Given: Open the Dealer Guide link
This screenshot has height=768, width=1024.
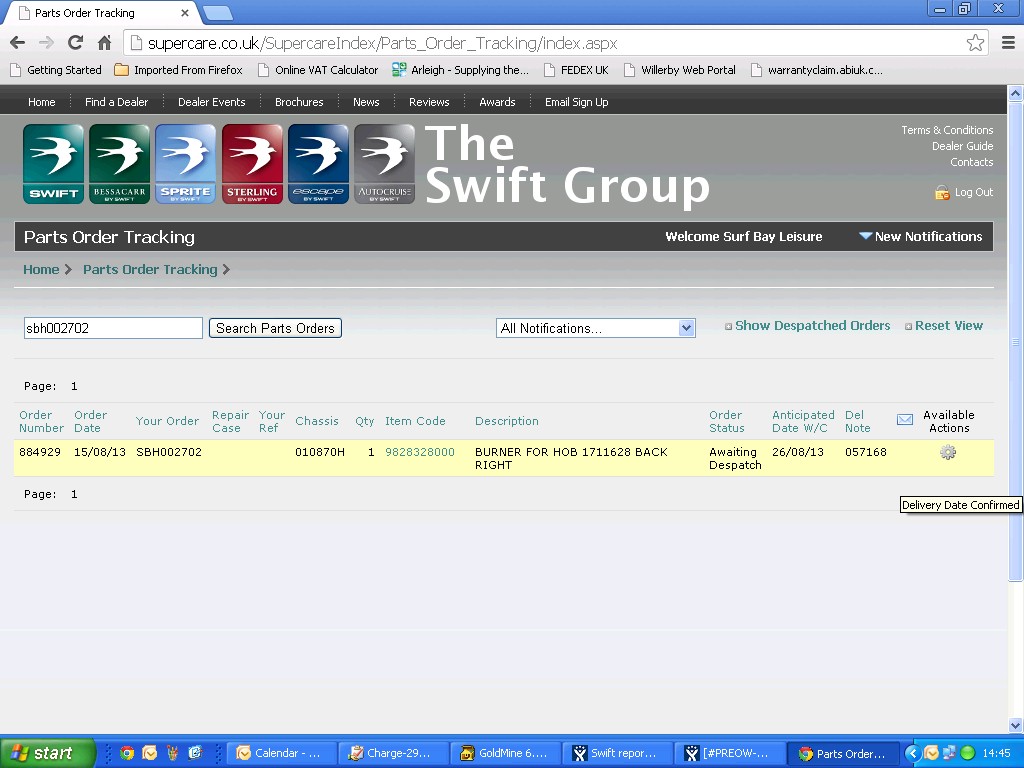Looking at the screenshot, I should coord(962,146).
